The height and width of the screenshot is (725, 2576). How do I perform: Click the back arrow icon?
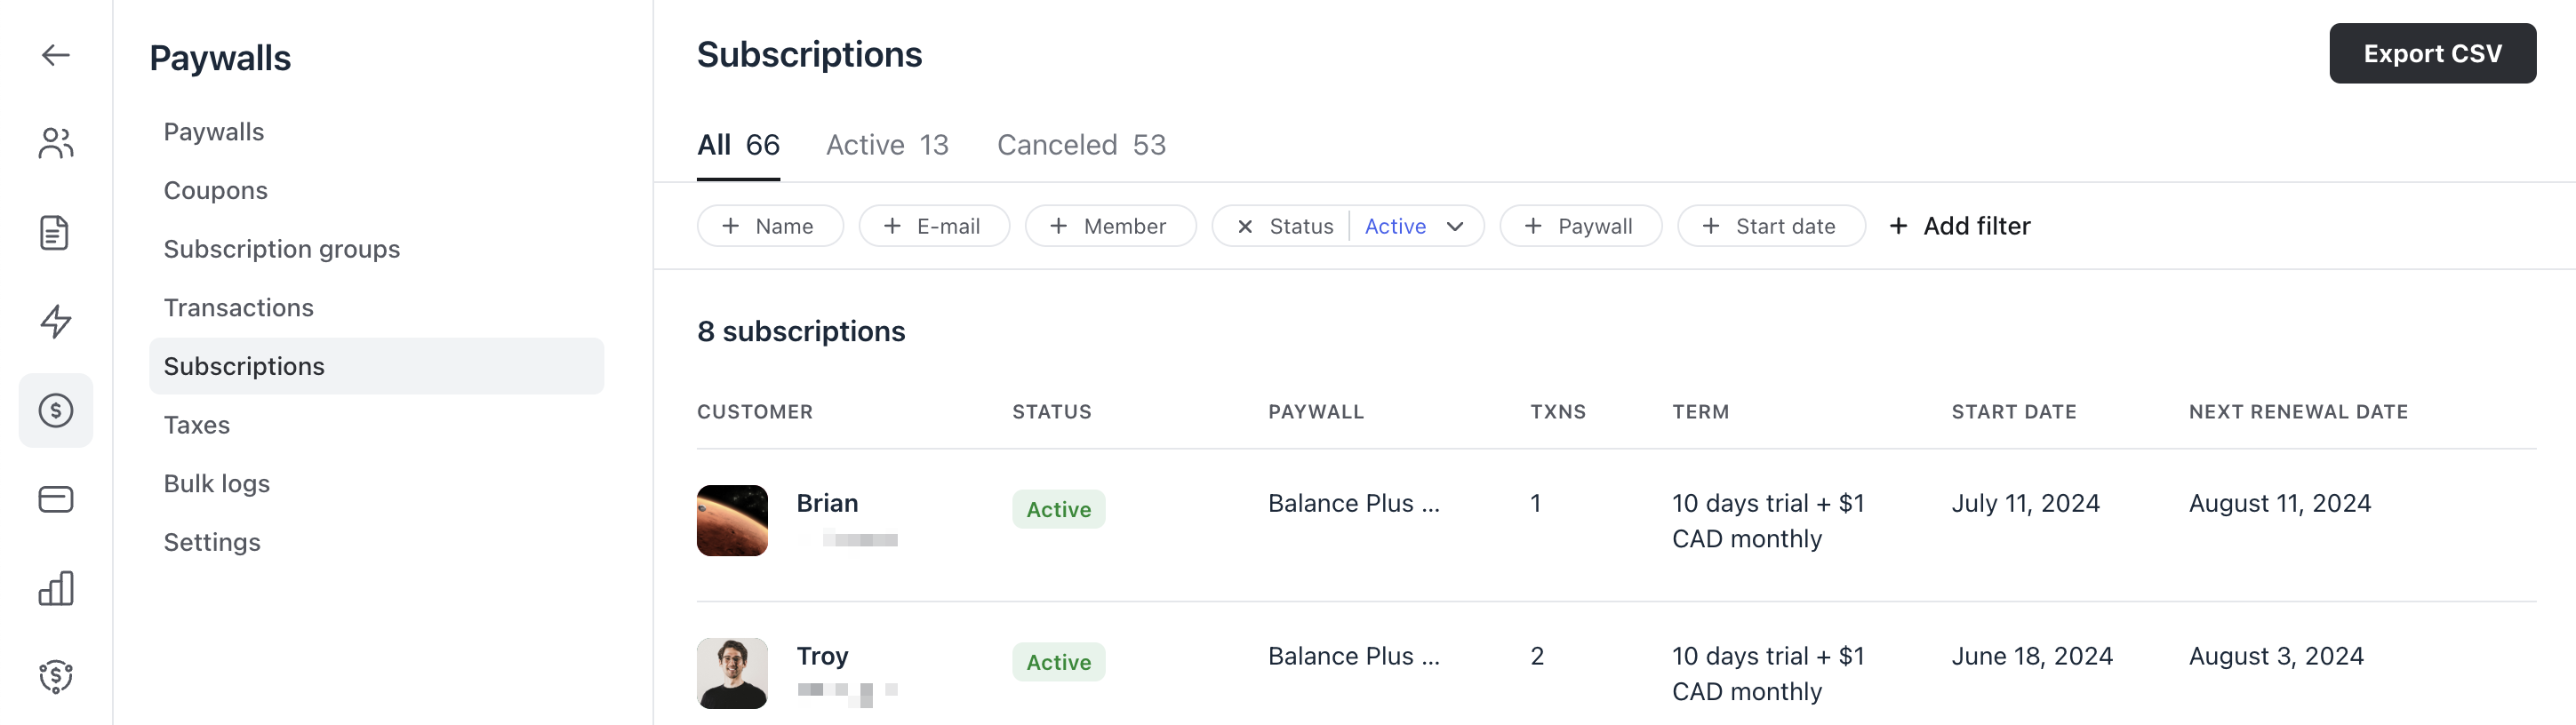[56, 55]
